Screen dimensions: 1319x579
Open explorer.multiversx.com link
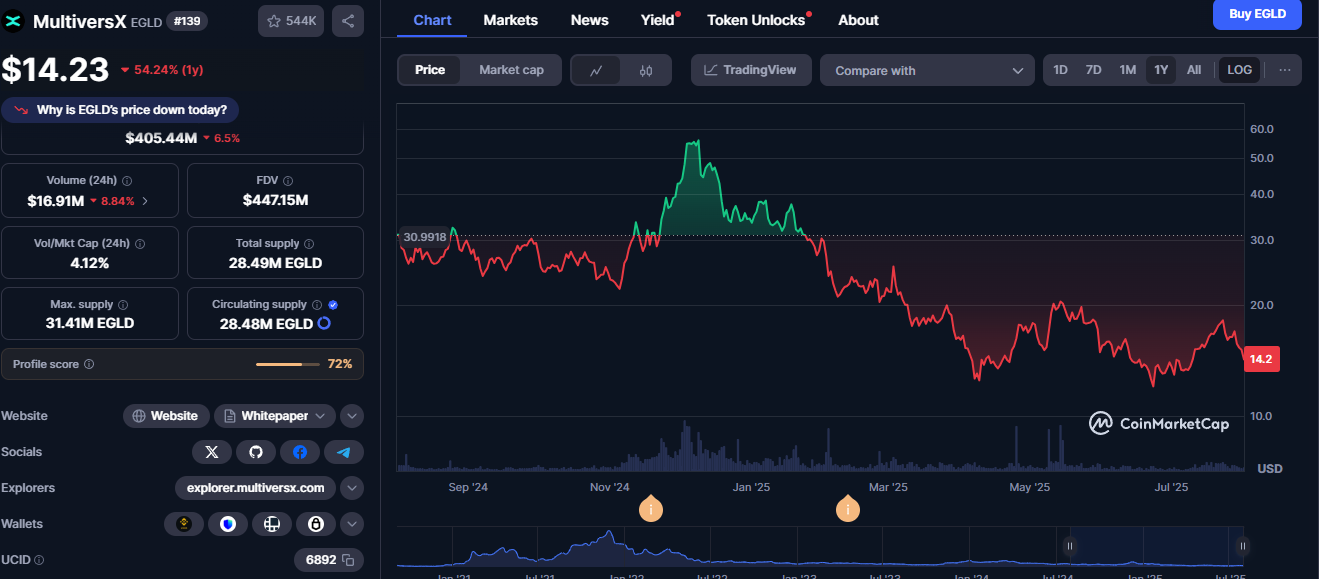tap(255, 488)
